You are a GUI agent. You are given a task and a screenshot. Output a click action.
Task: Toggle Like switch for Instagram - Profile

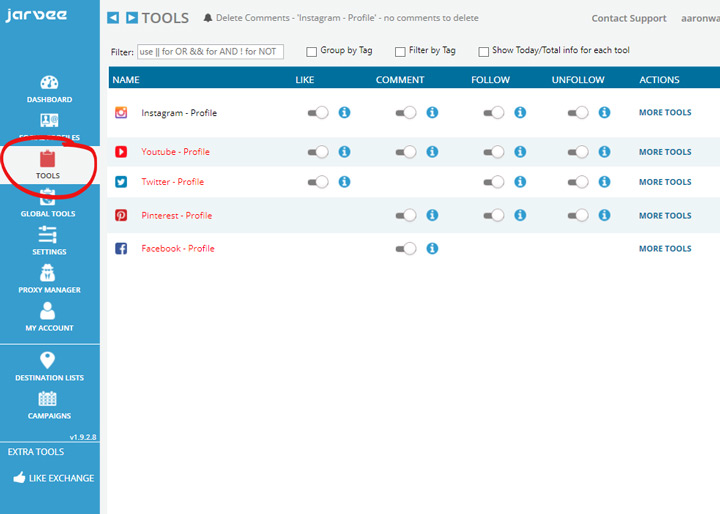[318, 113]
